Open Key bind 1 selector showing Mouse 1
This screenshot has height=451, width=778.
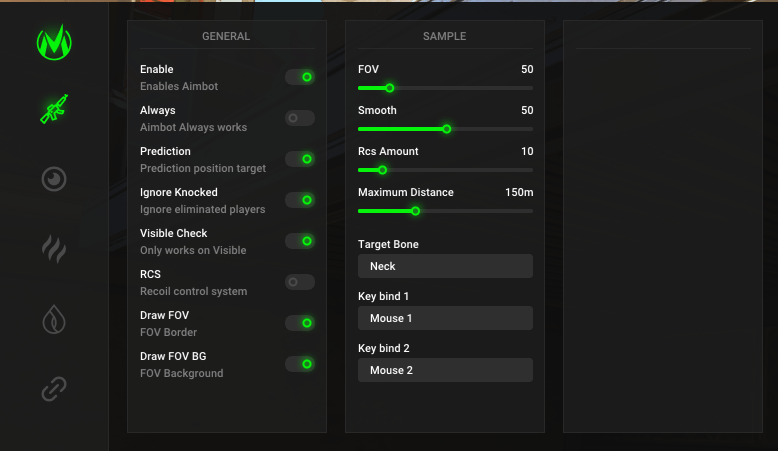445,318
